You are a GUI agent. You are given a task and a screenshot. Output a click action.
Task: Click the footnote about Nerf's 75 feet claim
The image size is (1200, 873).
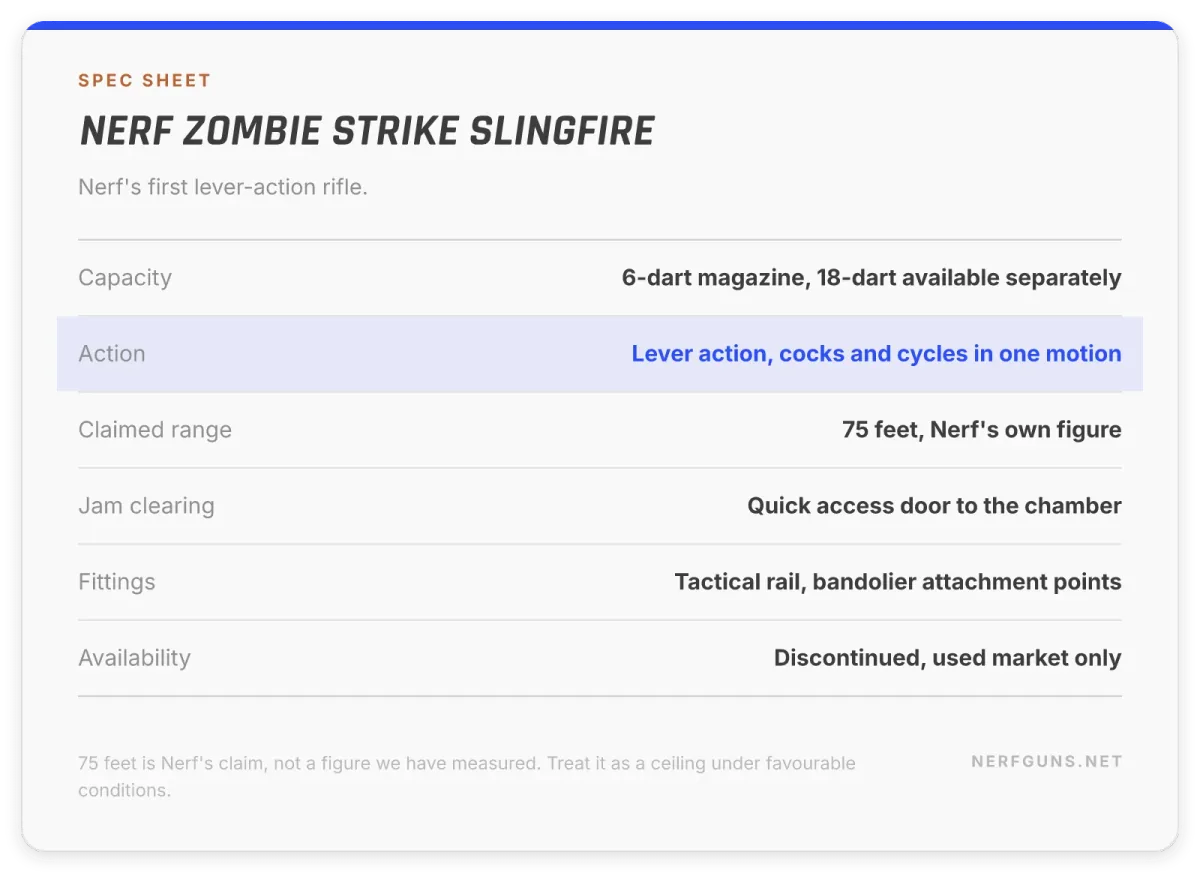click(467, 776)
